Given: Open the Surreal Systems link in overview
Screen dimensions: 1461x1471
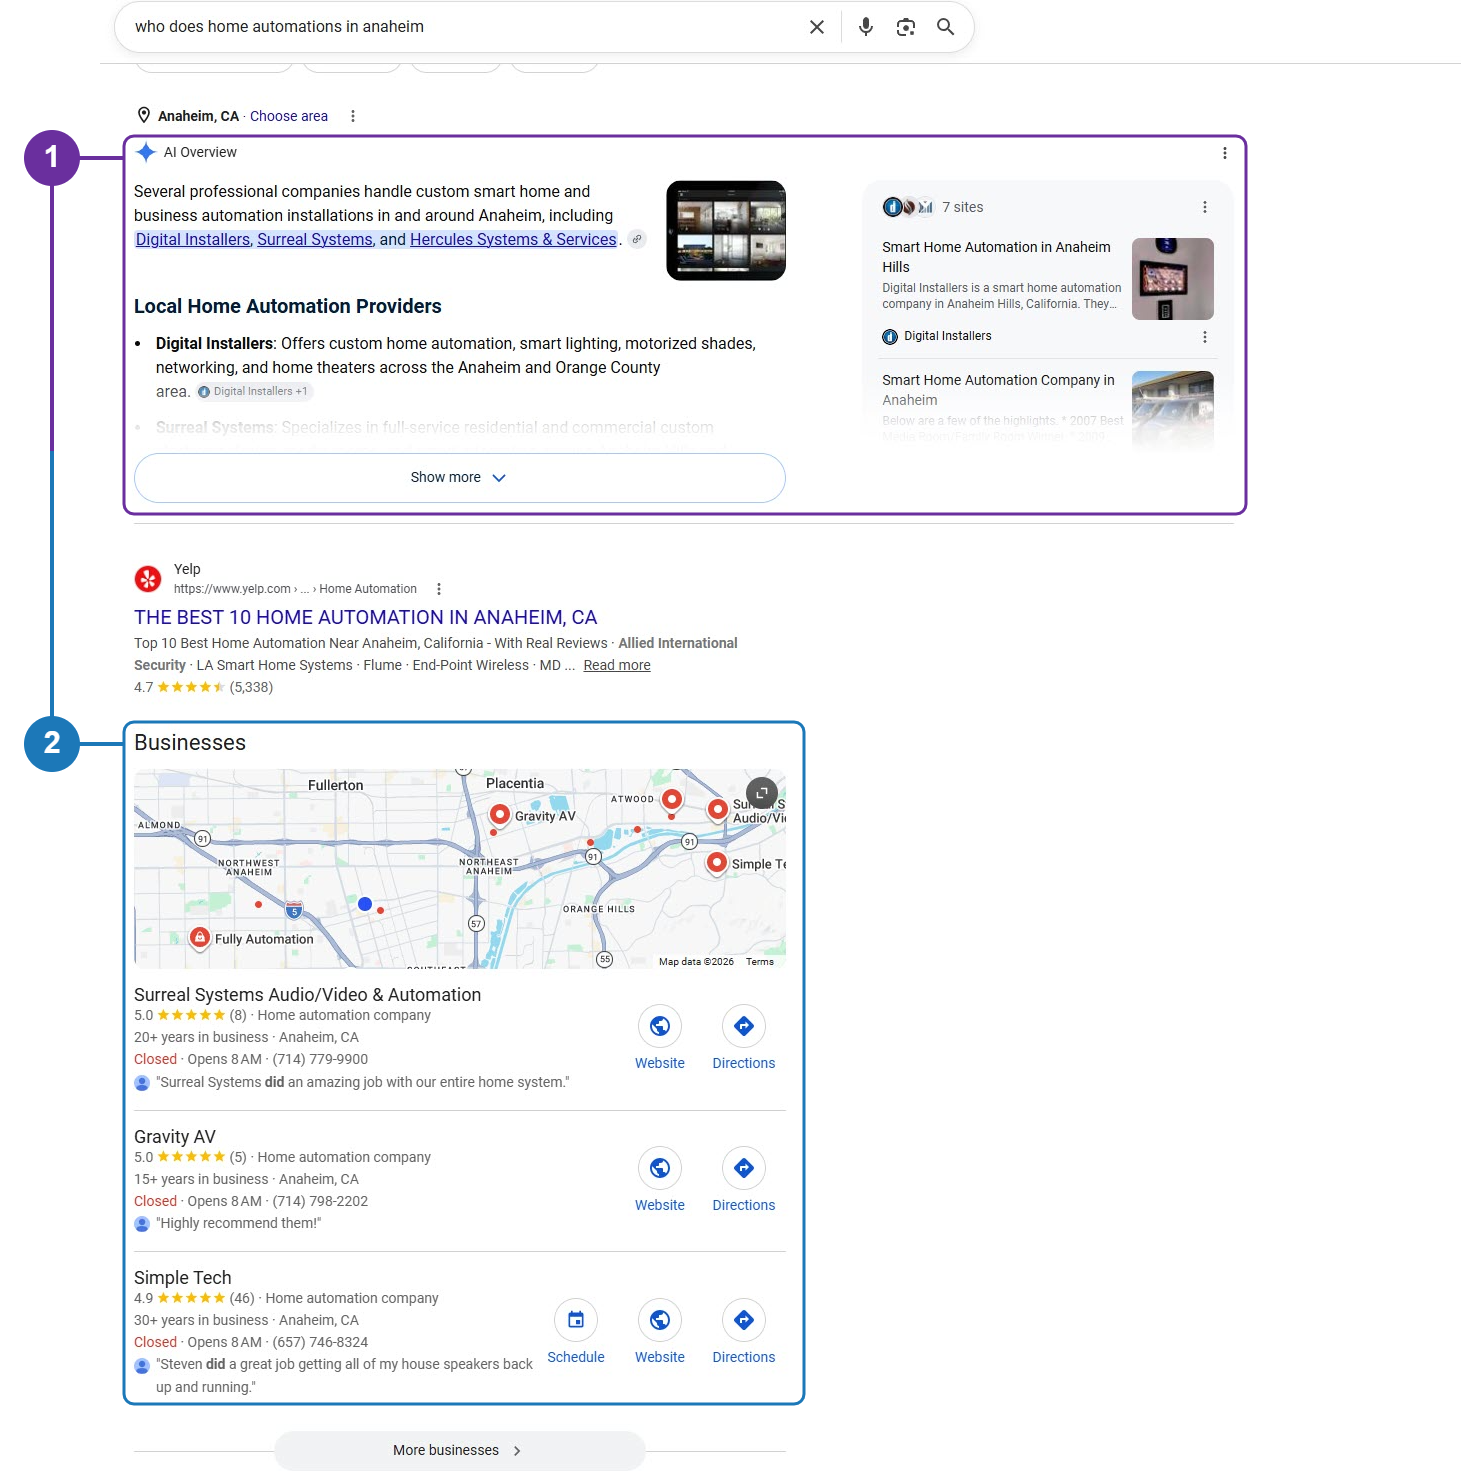Looking at the screenshot, I should click(x=315, y=240).
